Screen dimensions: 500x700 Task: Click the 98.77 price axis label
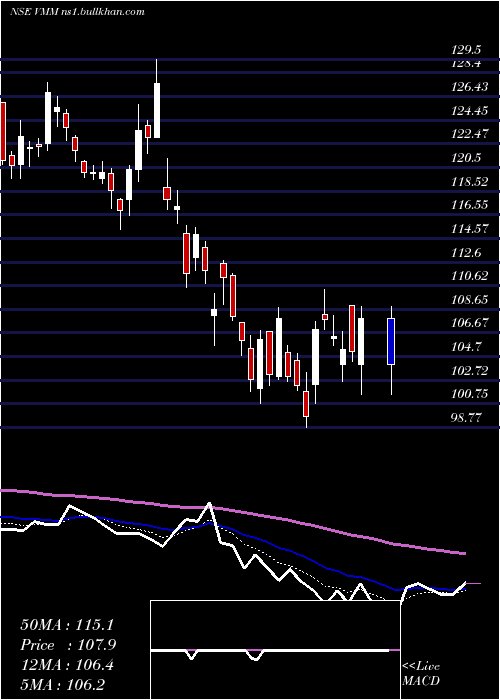(467, 418)
